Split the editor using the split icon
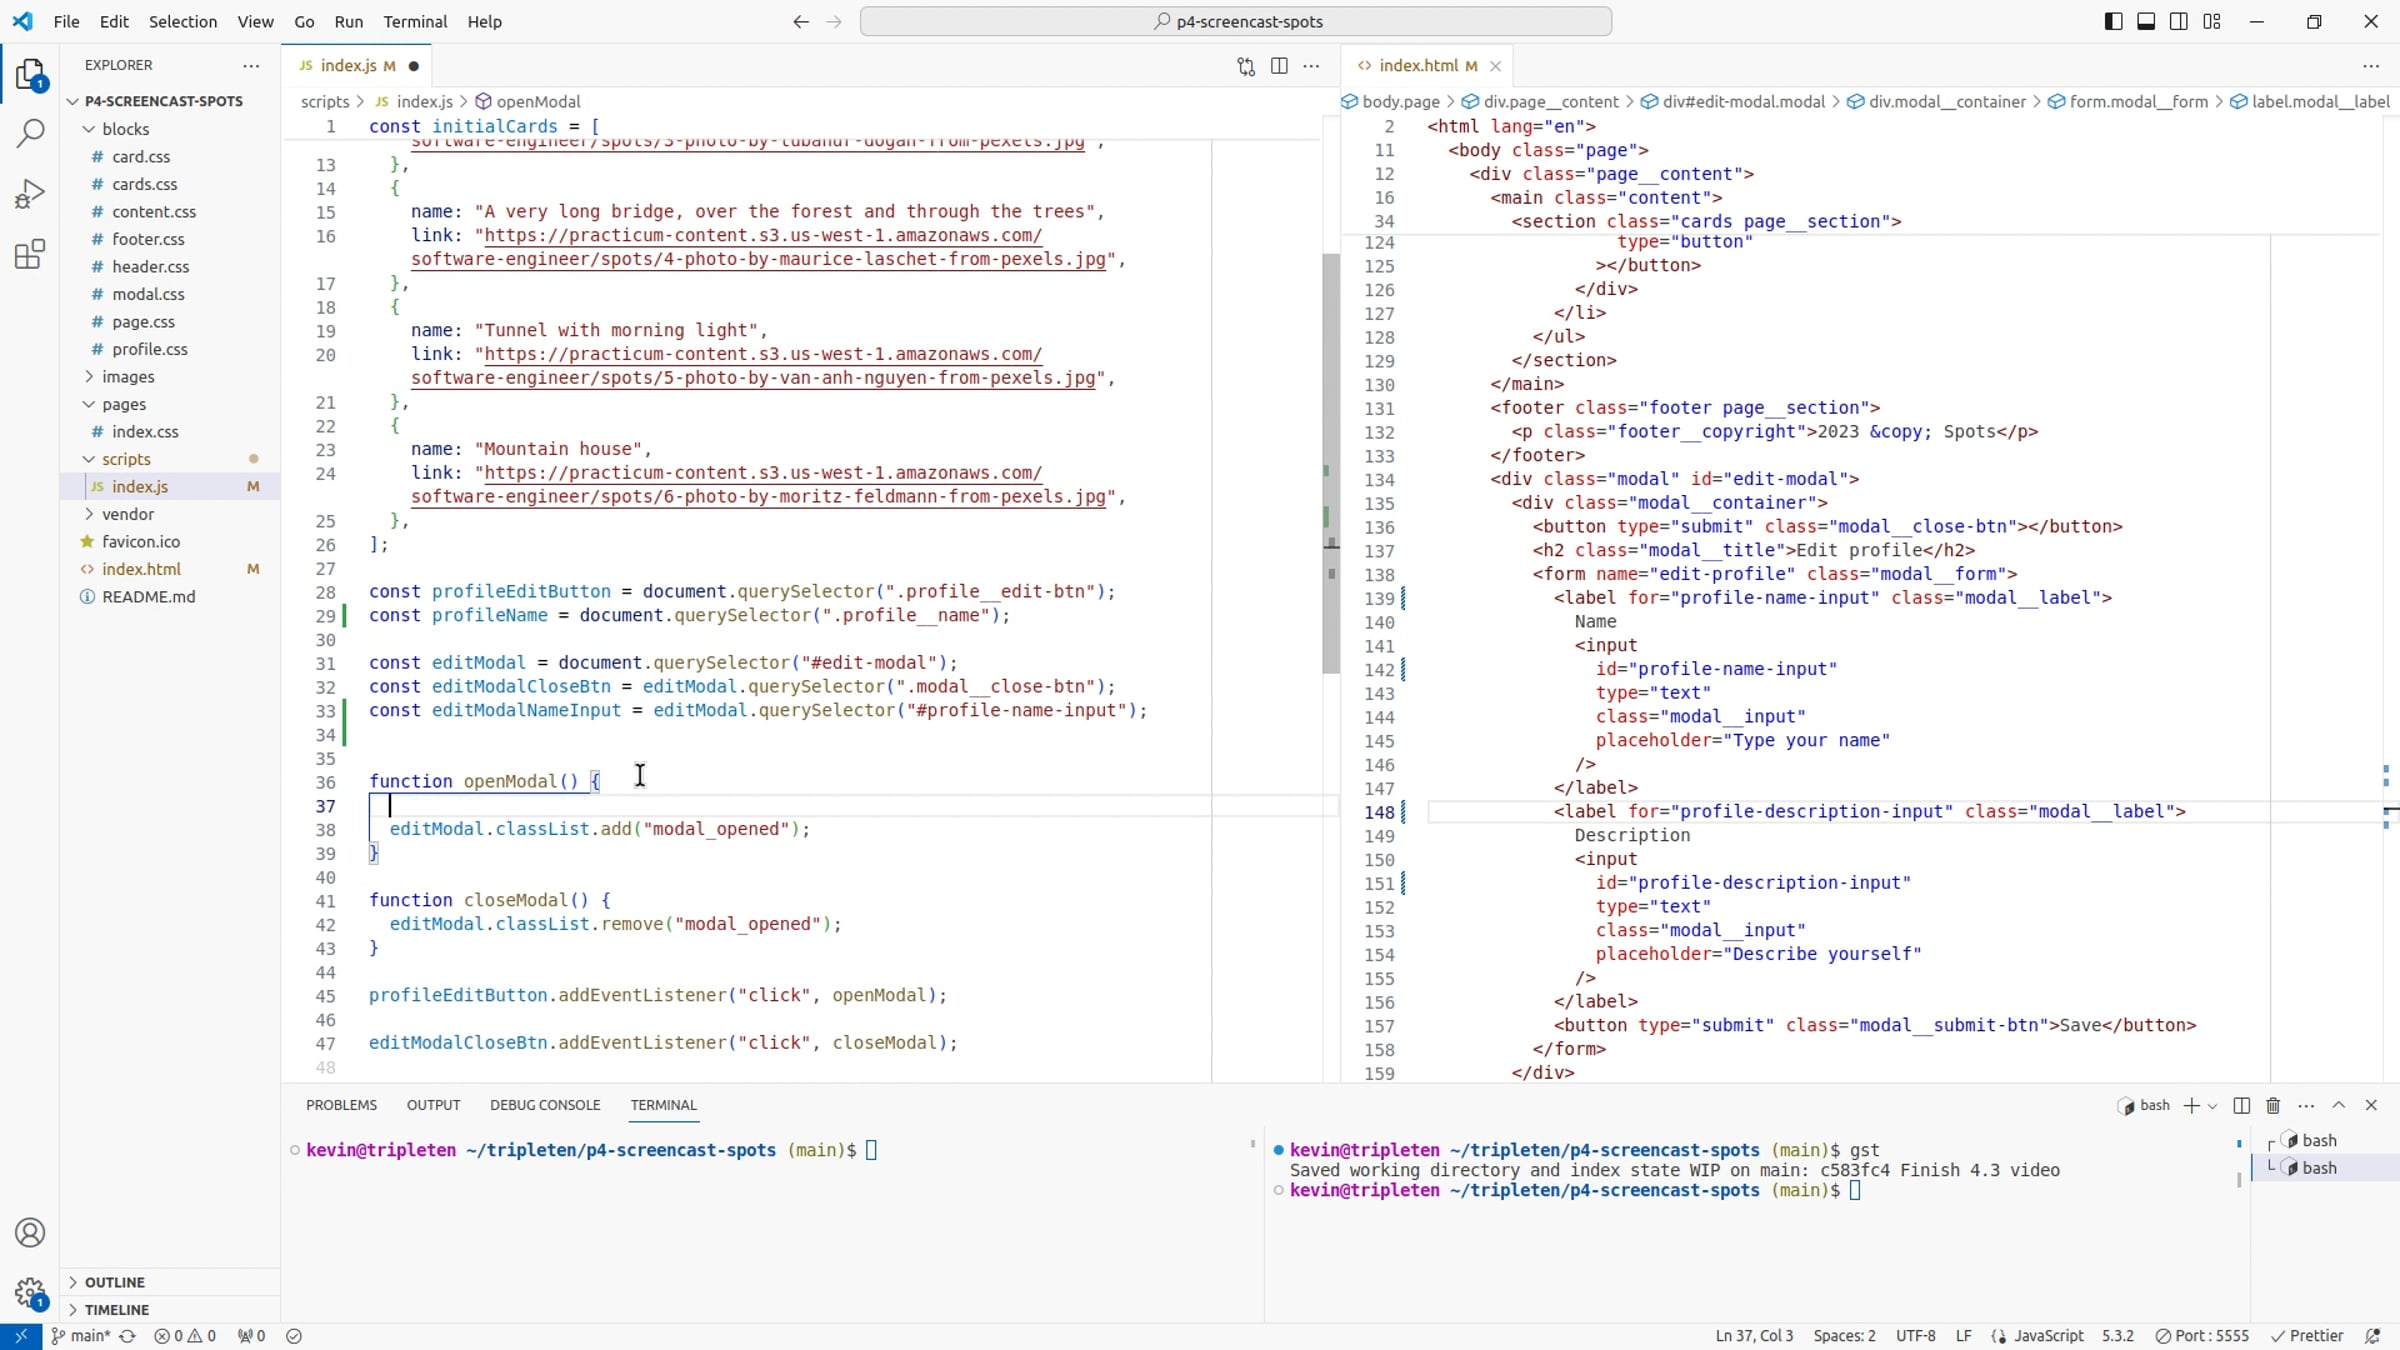This screenshot has width=2400, height=1350. (1279, 65)
